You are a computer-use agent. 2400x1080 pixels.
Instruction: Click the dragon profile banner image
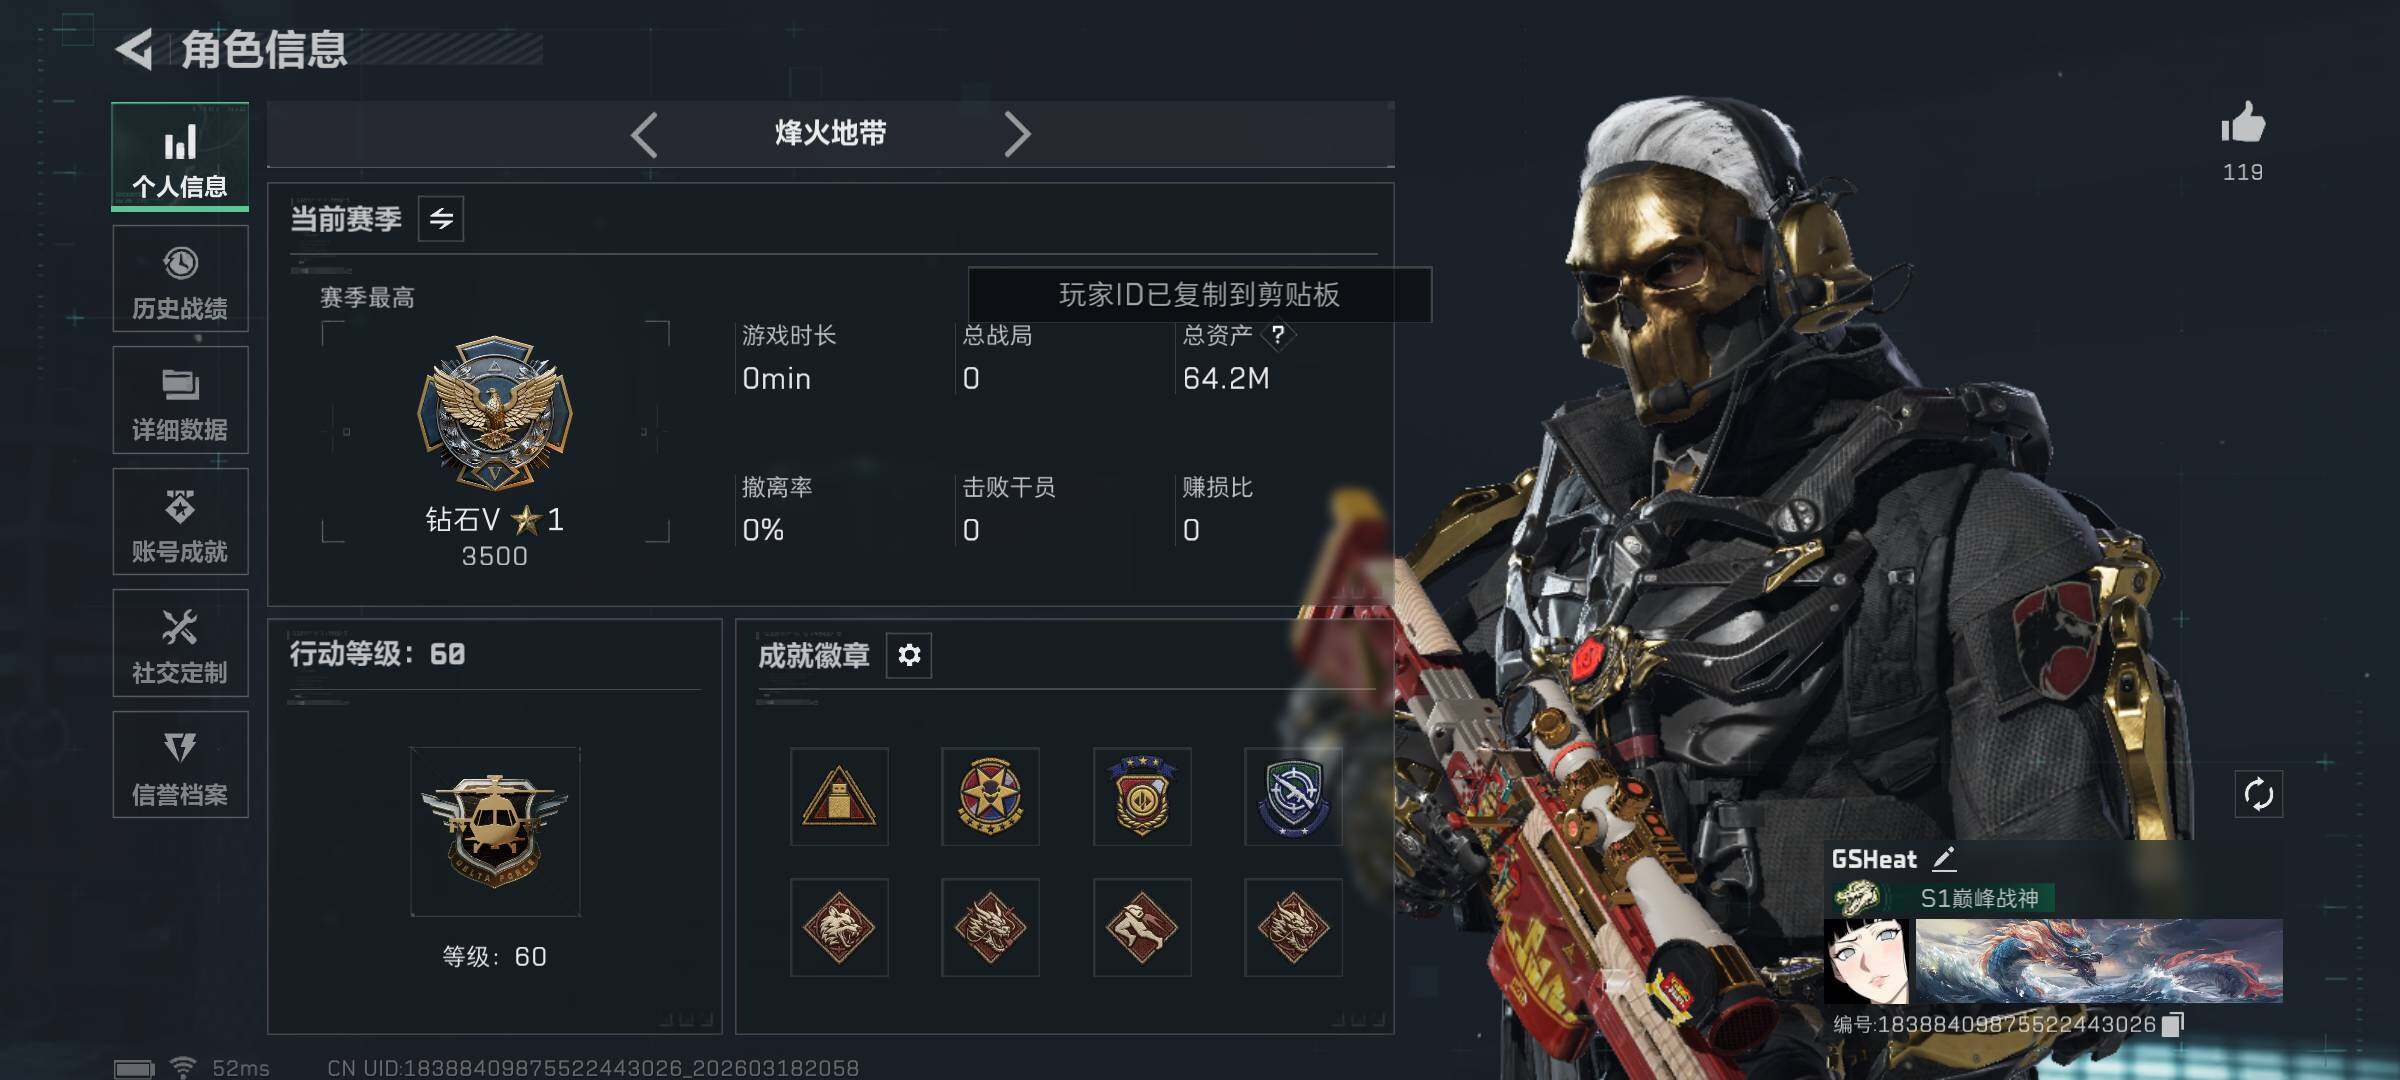(2098, 961)
